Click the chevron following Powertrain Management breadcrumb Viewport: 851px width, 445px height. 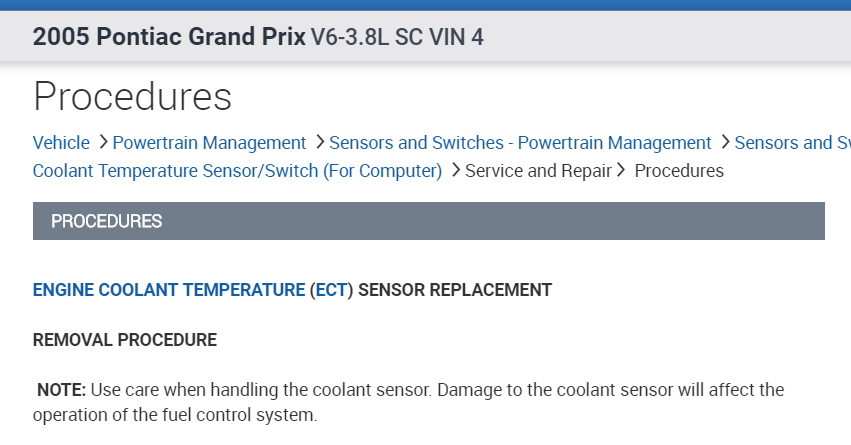[x=319, y=143]
